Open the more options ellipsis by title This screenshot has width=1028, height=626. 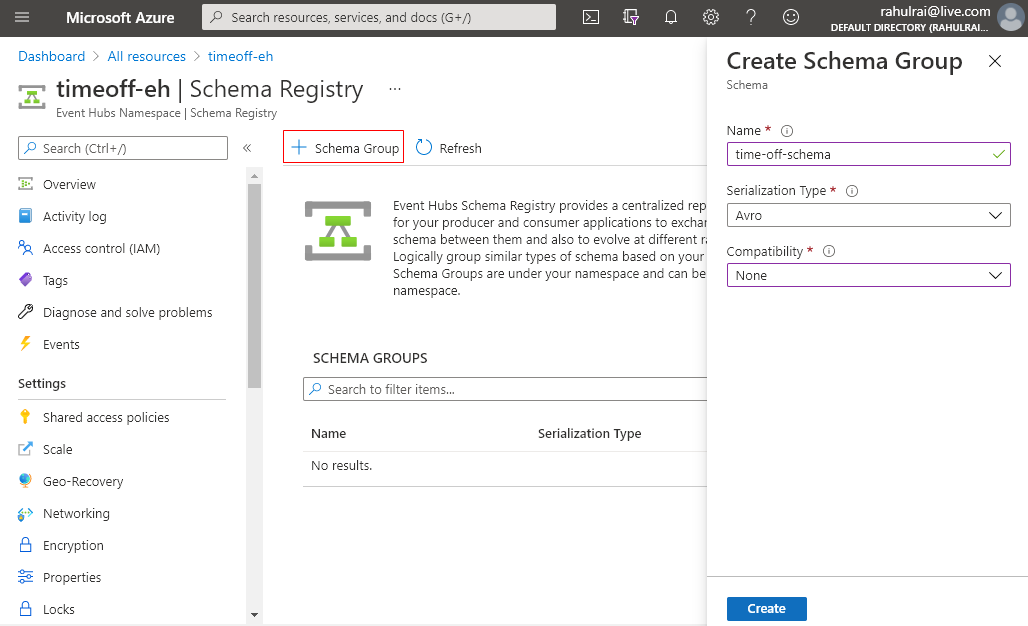point(395,89)
